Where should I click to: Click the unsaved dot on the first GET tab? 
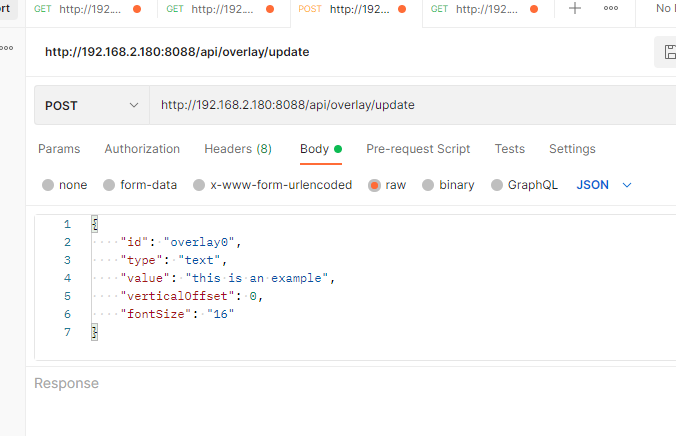pos(137,10)
